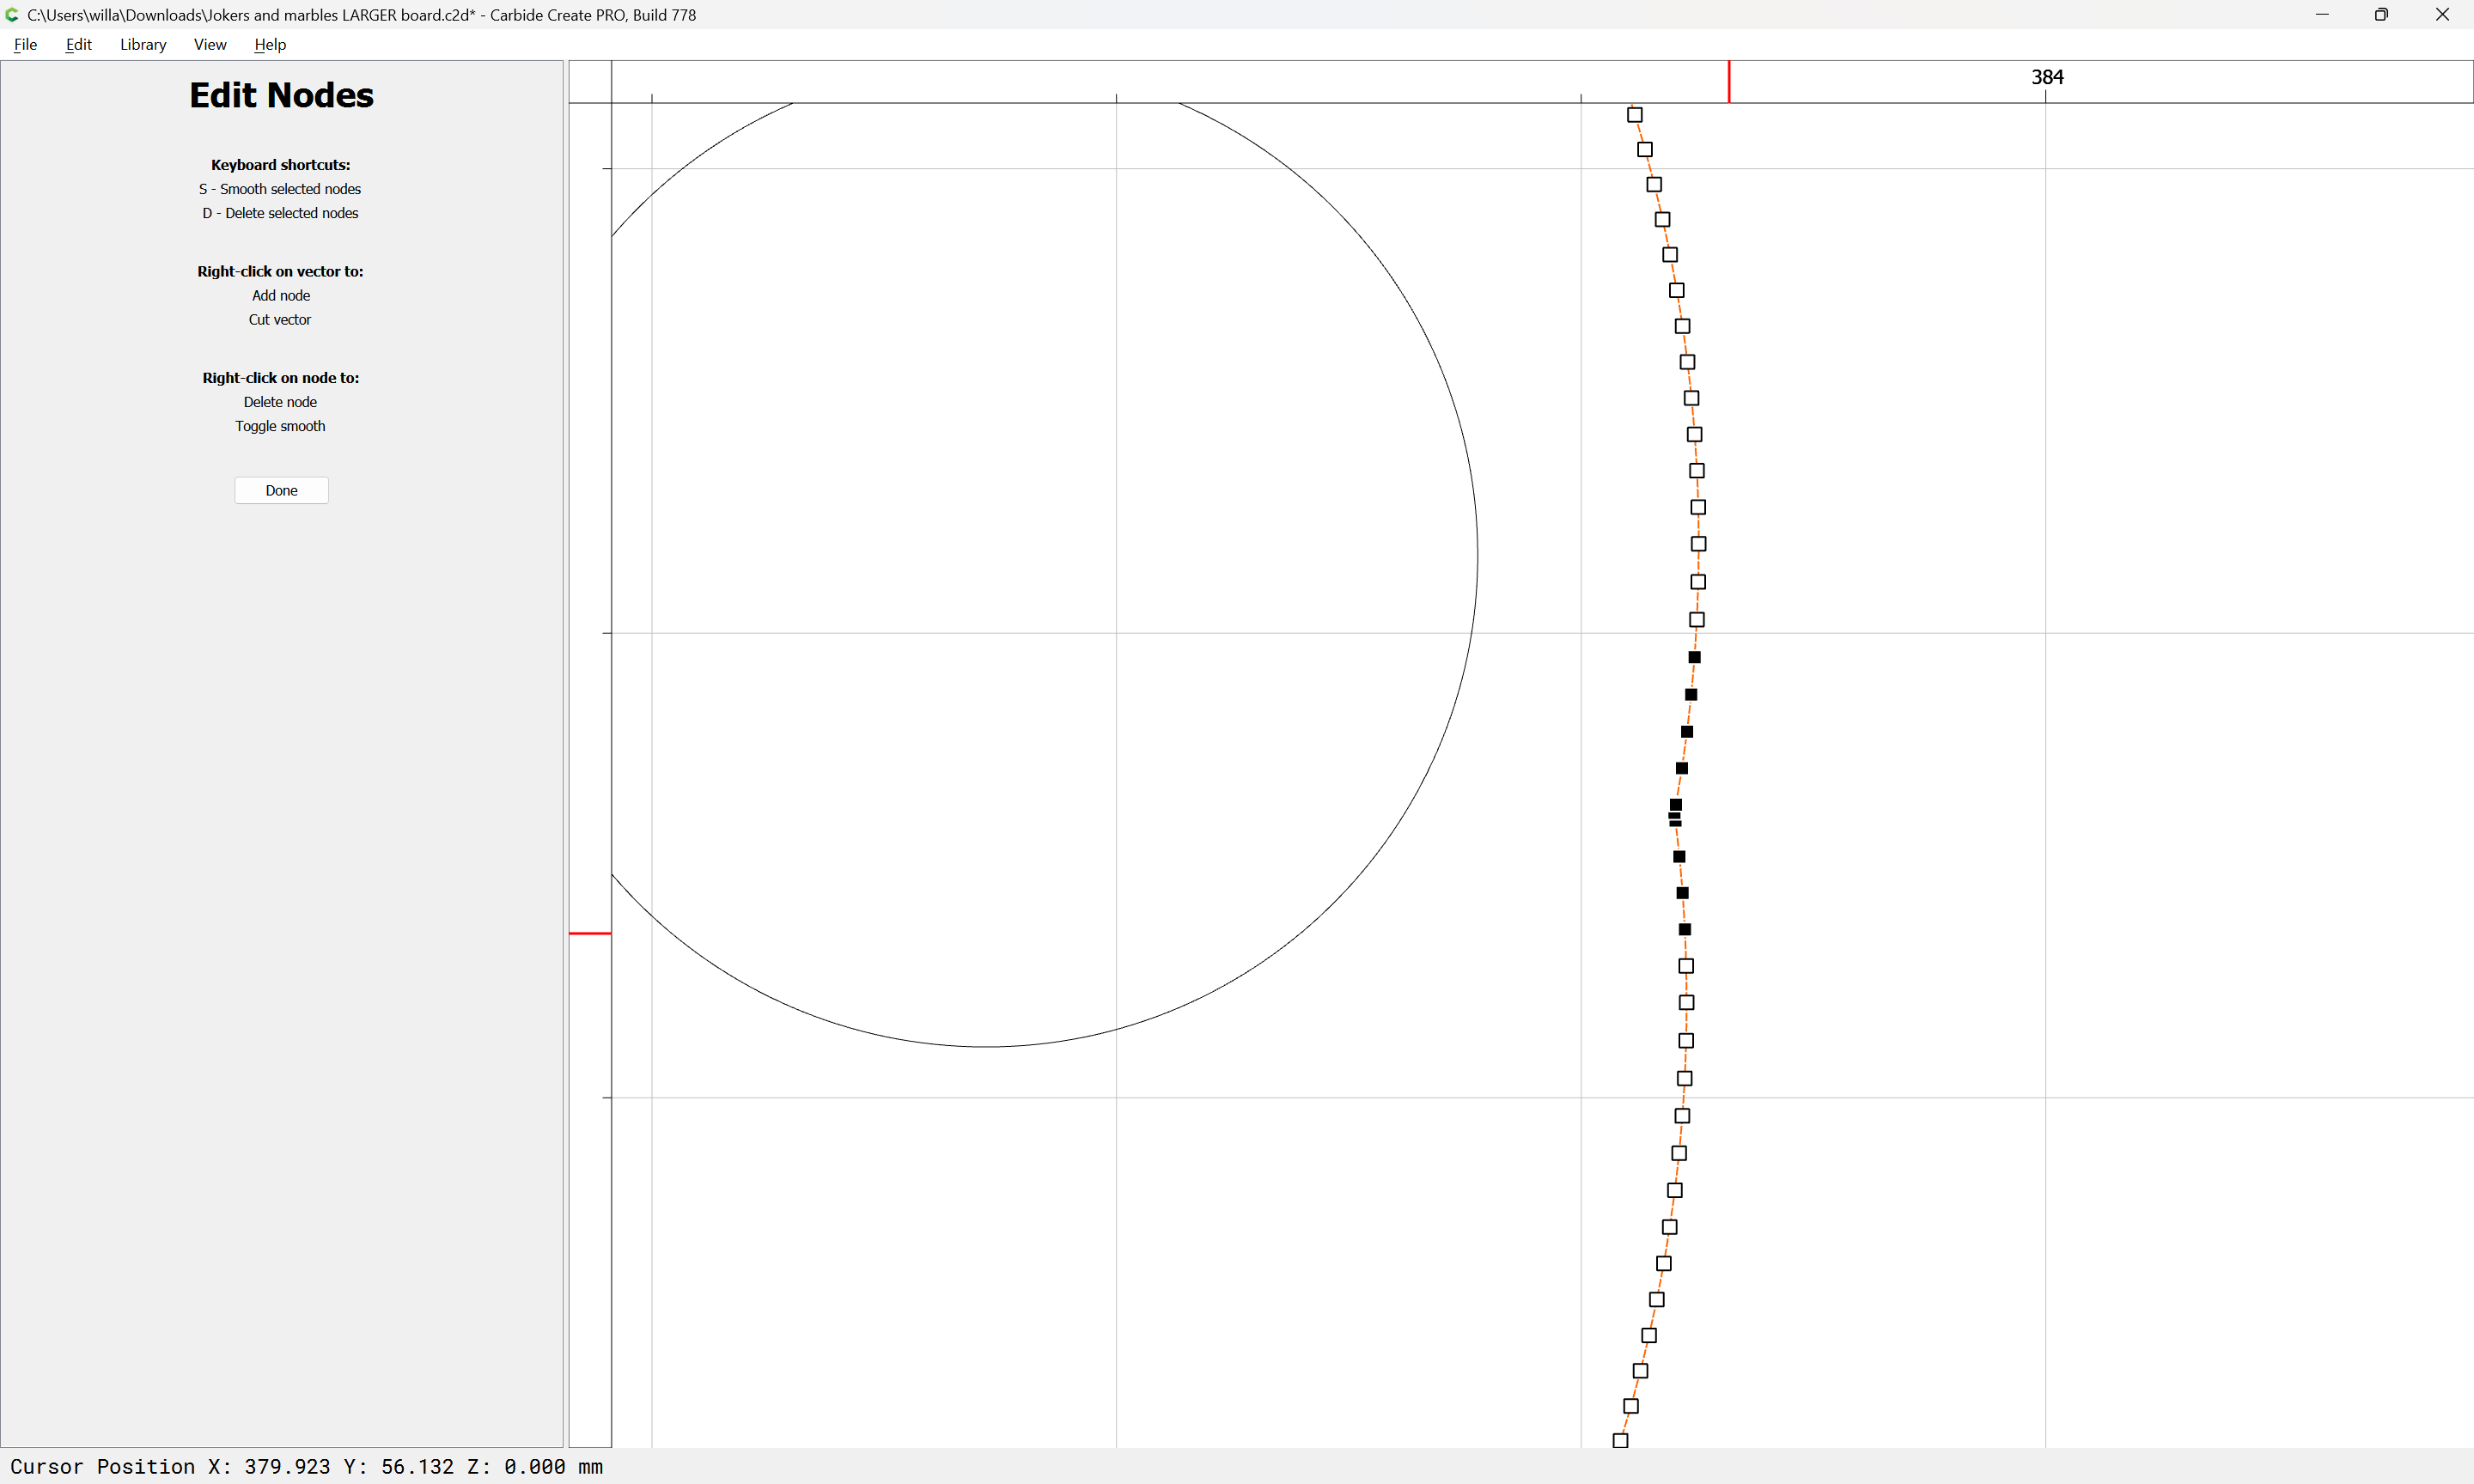Click 'S - Smooth selected nodes' text
This screenshot has height=1484, width=2474.
280,189
